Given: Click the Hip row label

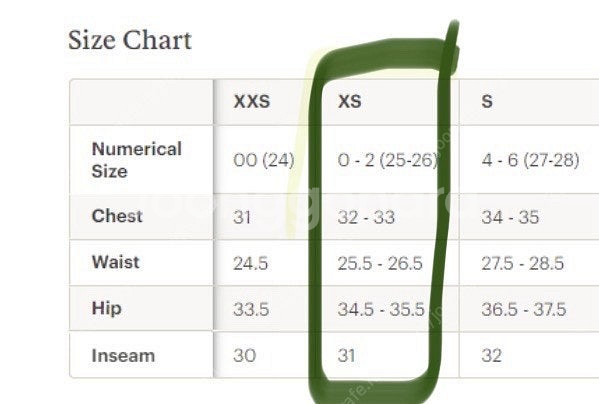Looking at the screenshot, I should (107, 309).
